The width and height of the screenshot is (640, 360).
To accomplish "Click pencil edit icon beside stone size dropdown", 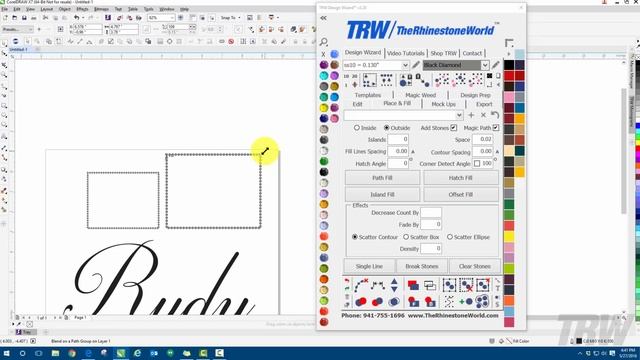I will click(416, 65).
